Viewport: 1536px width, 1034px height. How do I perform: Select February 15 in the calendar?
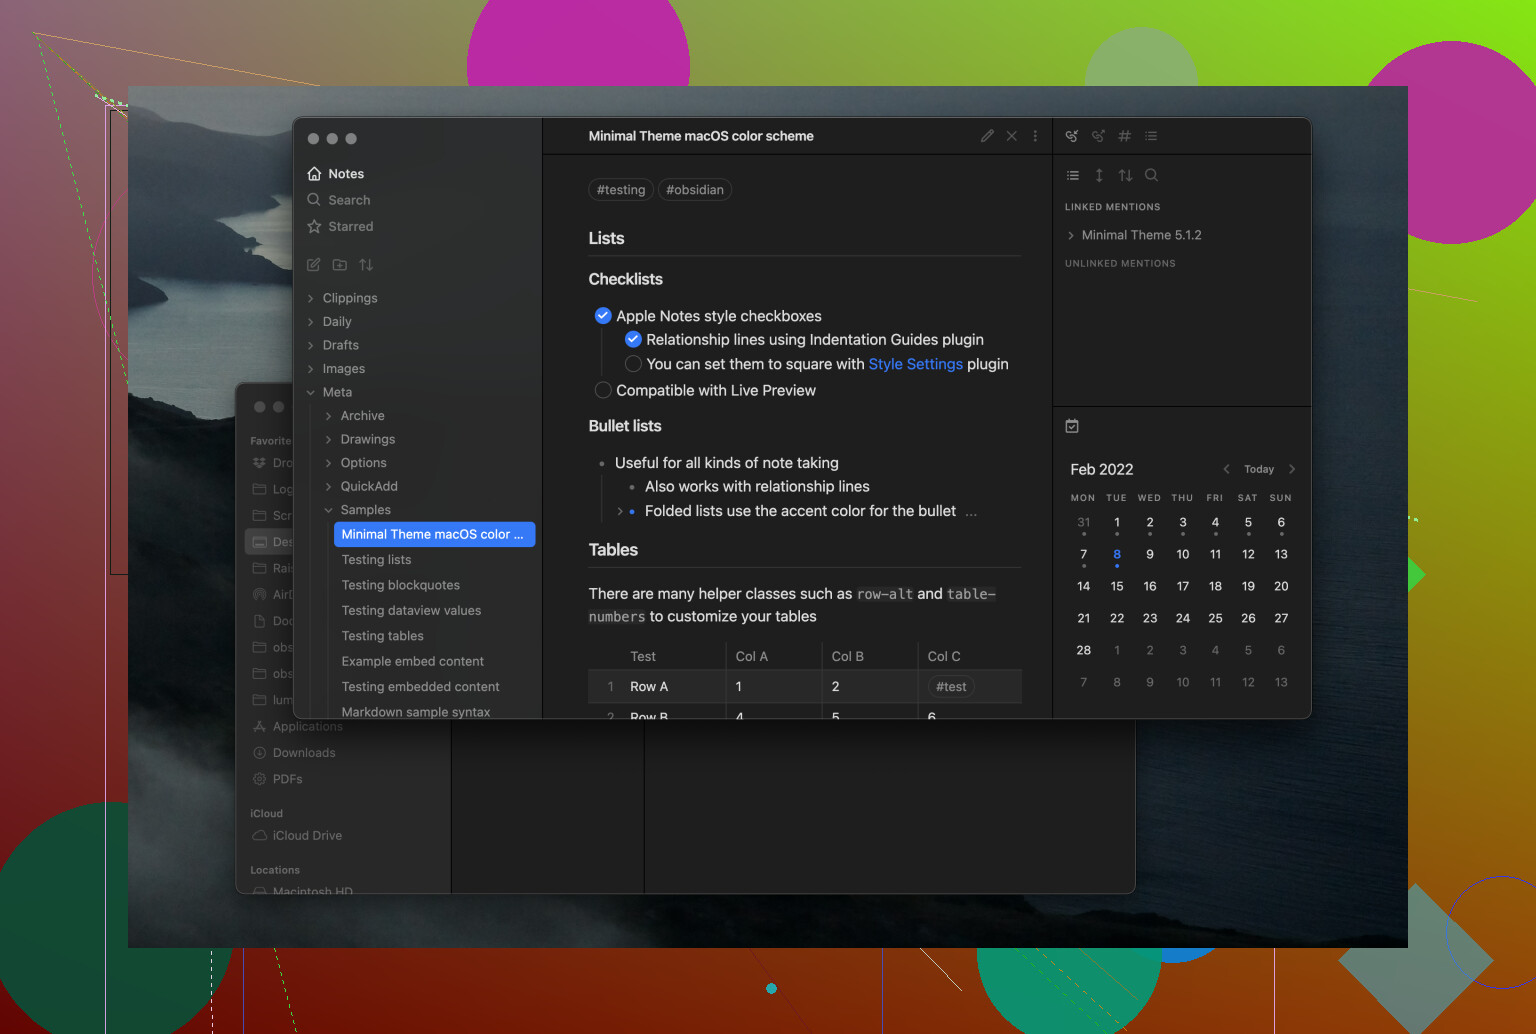point(1117,586)
